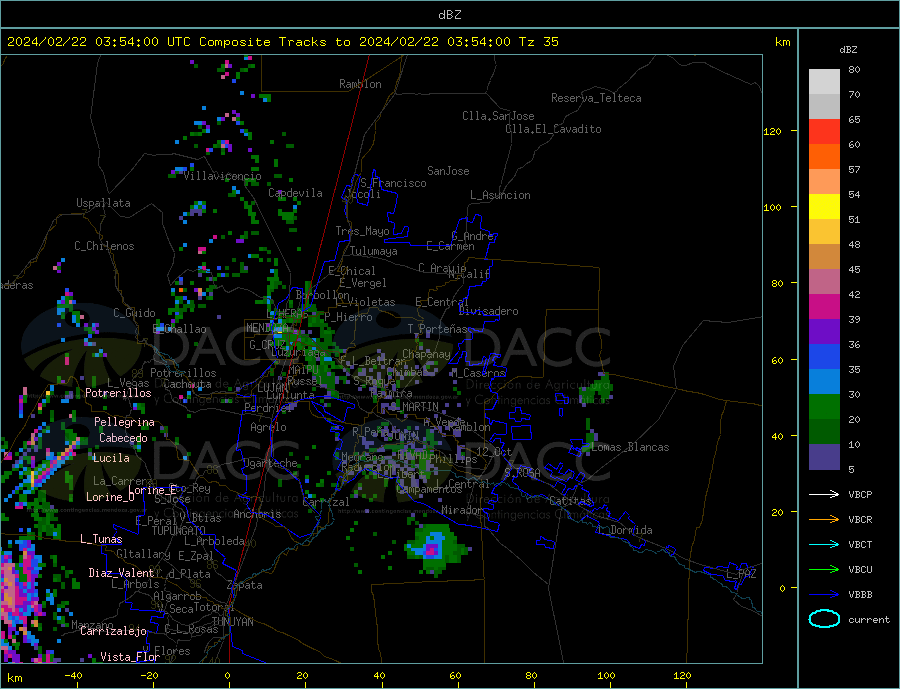Click the 'S.ROSA' map label
Image resolution: width=900 pixels, height=689 pixels.
click(x=522, y=473)
